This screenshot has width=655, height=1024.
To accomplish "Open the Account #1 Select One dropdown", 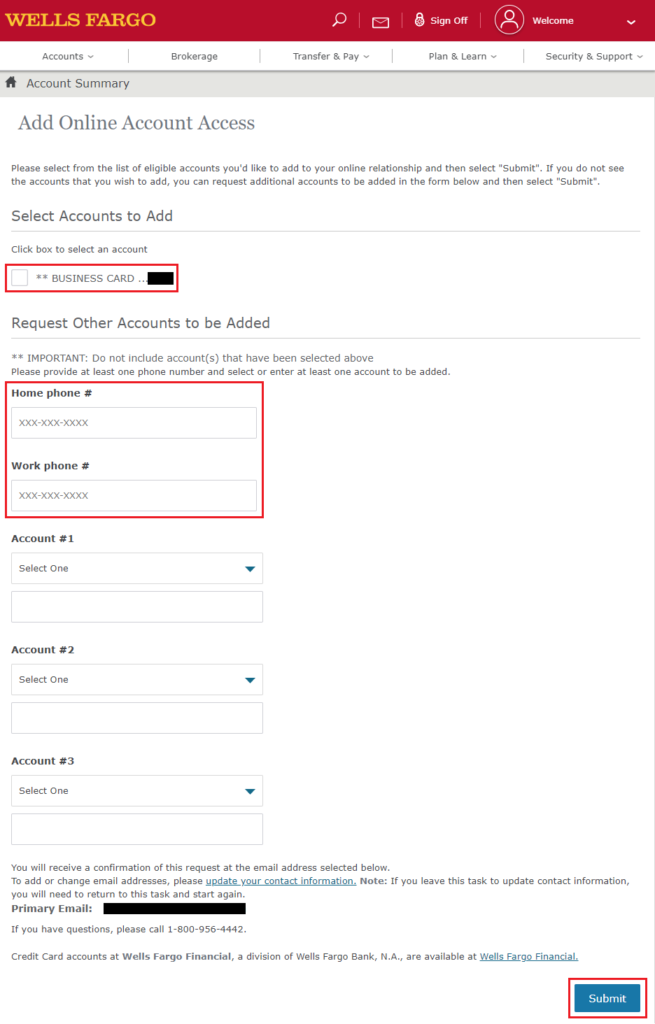I will click(x=137, y=568).
